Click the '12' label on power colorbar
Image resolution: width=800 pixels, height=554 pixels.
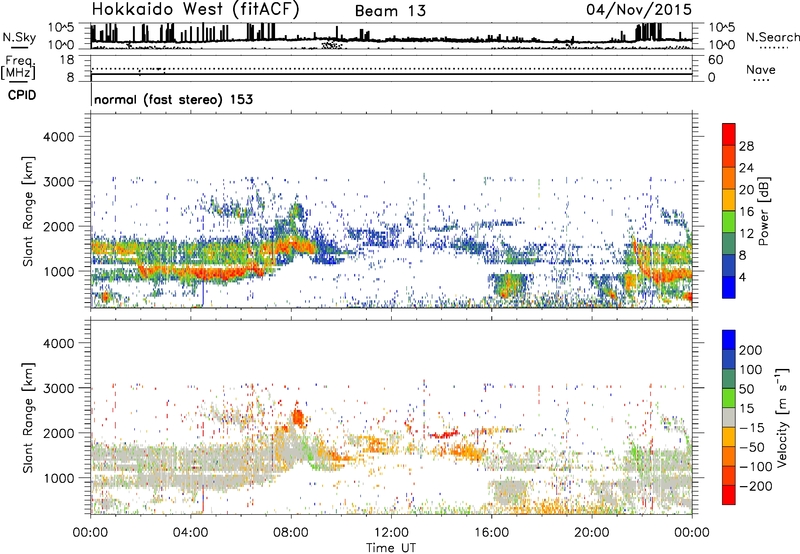pyautogui.click(x=746, y=234)
